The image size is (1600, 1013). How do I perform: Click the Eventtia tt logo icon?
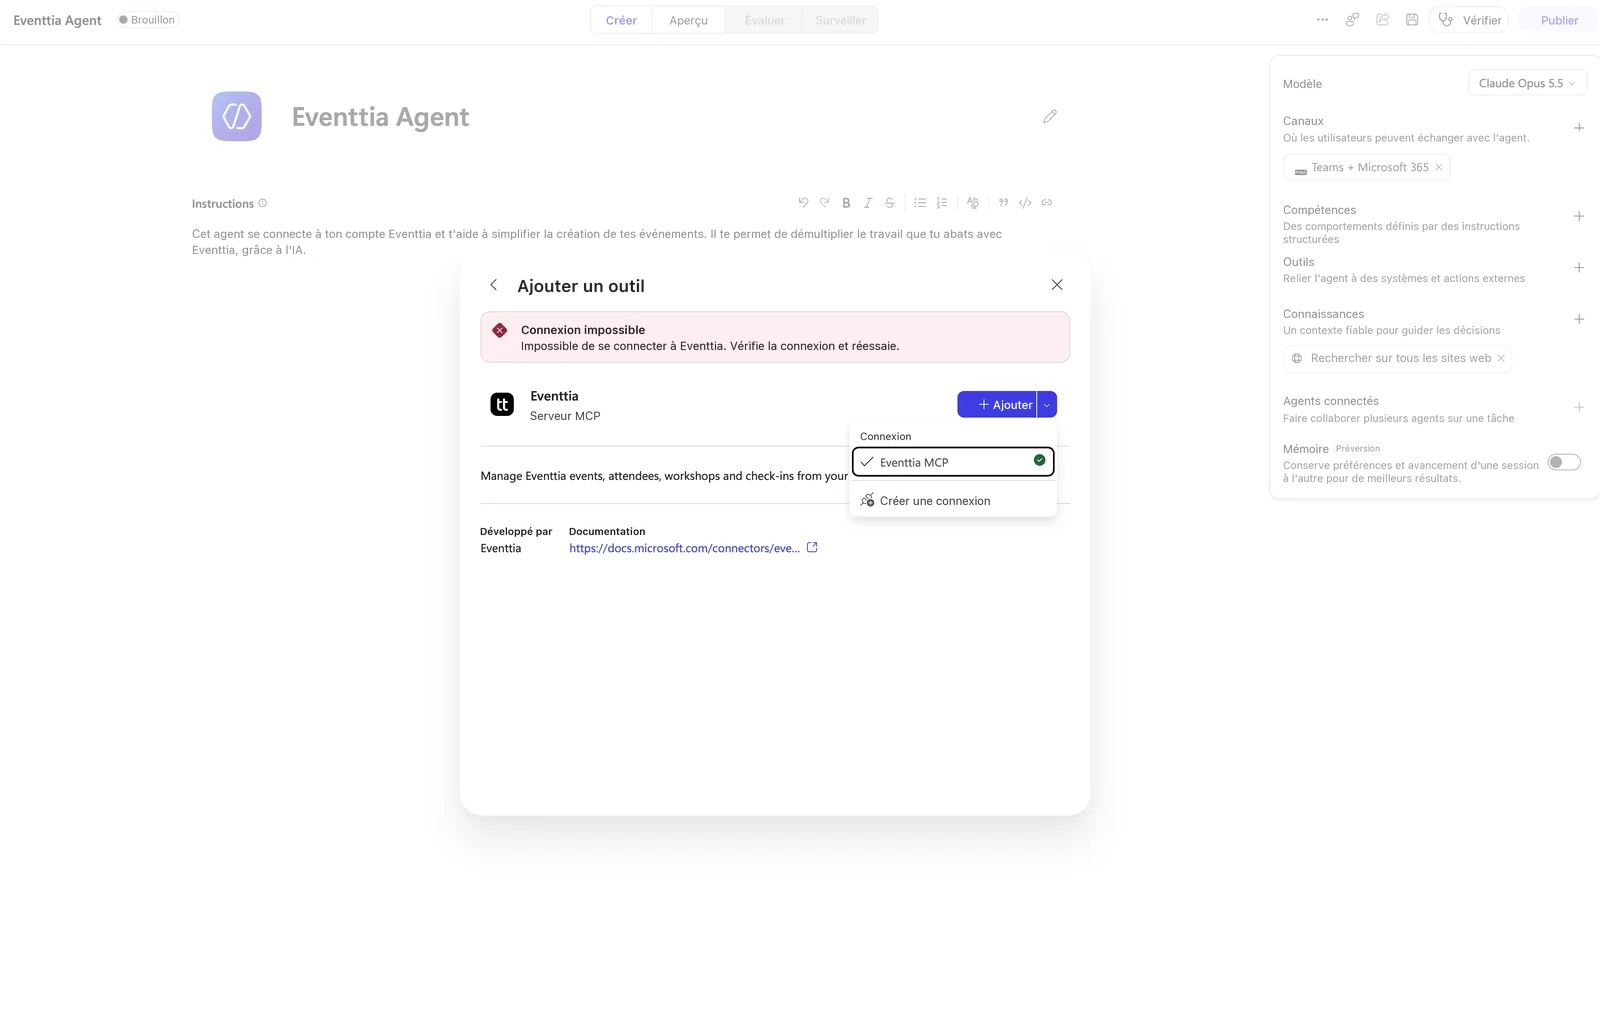(x=502, y=404)
